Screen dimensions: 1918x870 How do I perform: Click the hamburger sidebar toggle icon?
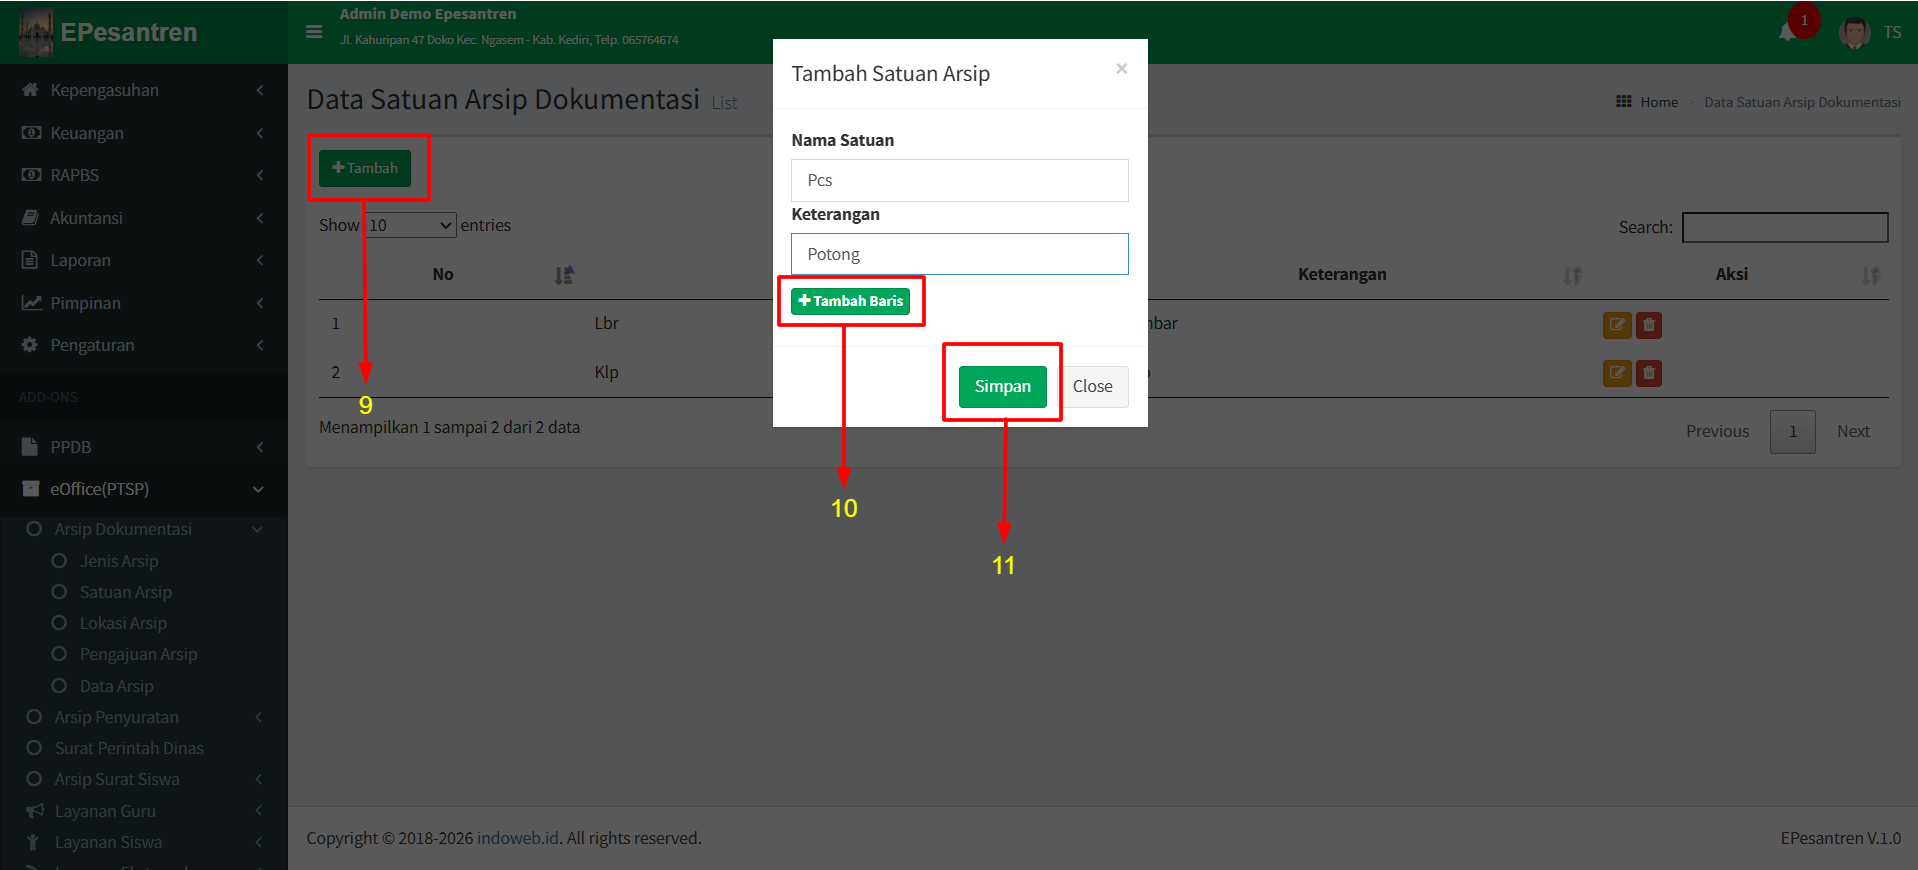click(x=314, y=32)
